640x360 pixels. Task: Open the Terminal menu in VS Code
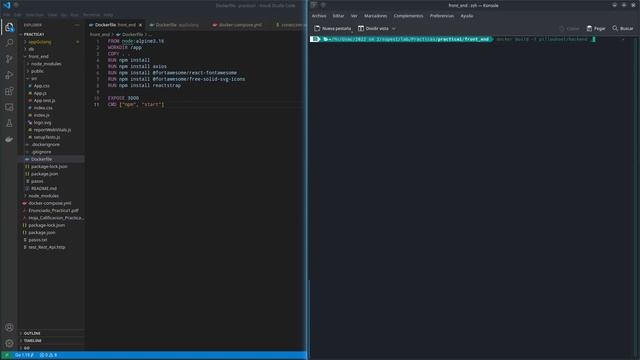[91, 14]
